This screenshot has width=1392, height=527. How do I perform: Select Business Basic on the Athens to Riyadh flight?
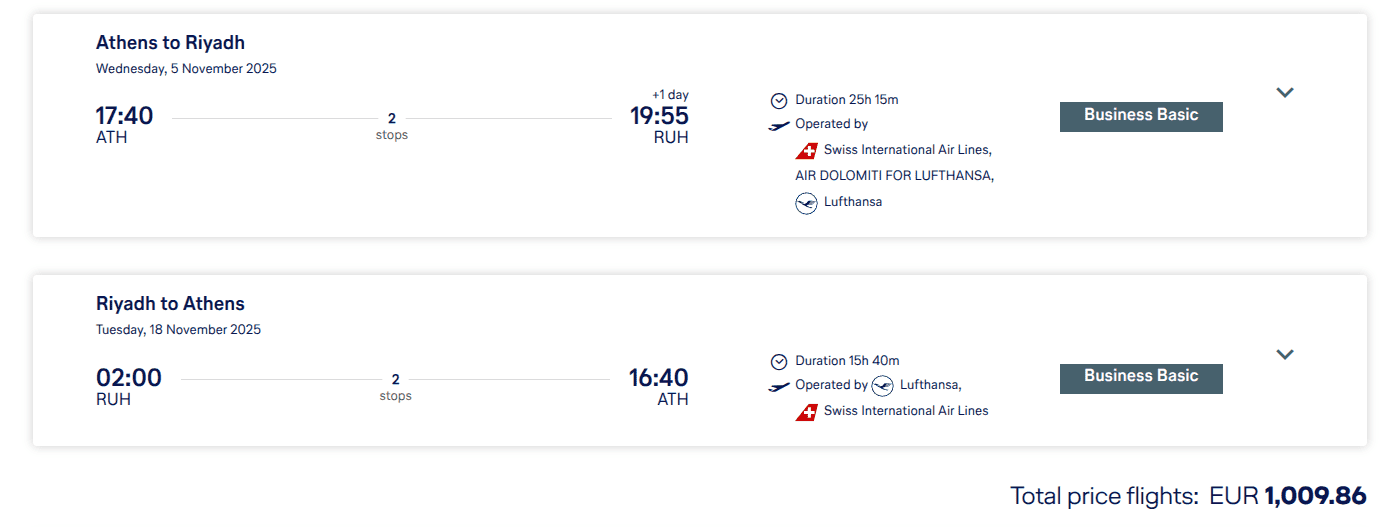tap(1141, 116)
